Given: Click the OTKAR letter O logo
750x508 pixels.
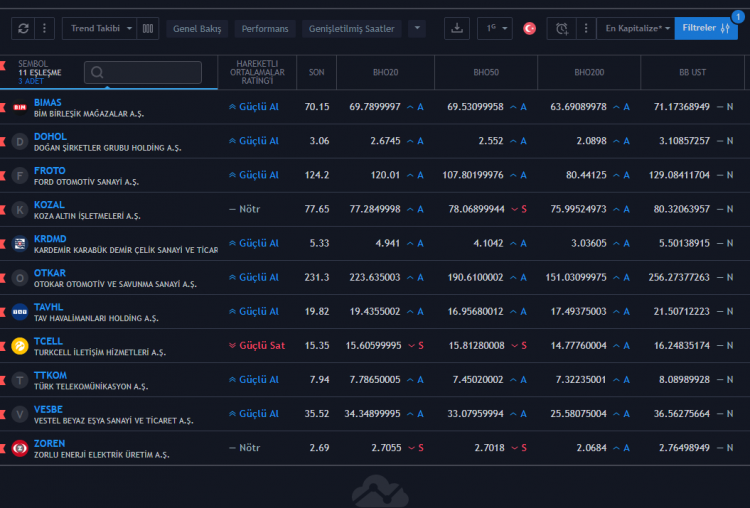Looking at the screenshot, I should (x=20, y=278).
